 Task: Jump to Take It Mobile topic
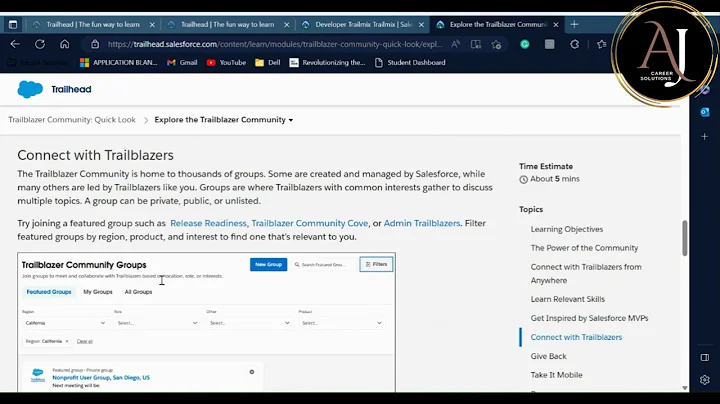click(557, 375)
